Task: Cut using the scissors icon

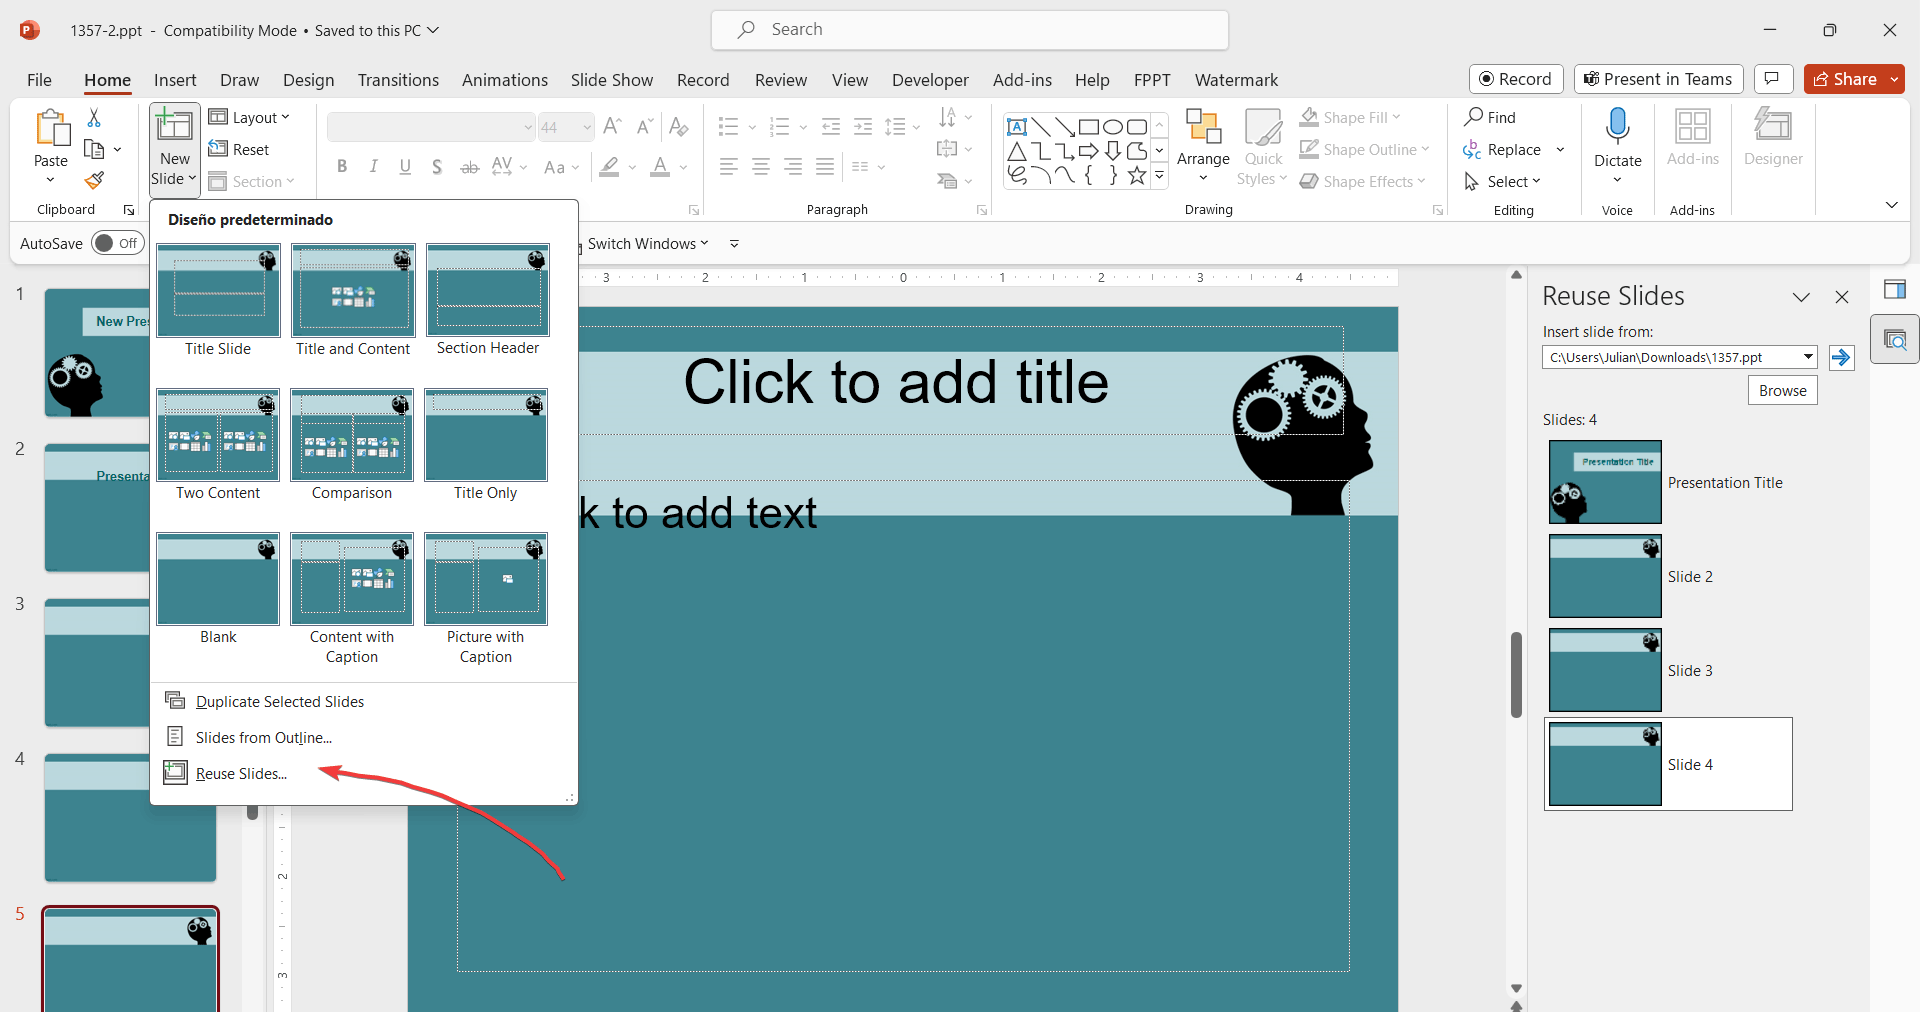Action: click(x=93, y=117)
